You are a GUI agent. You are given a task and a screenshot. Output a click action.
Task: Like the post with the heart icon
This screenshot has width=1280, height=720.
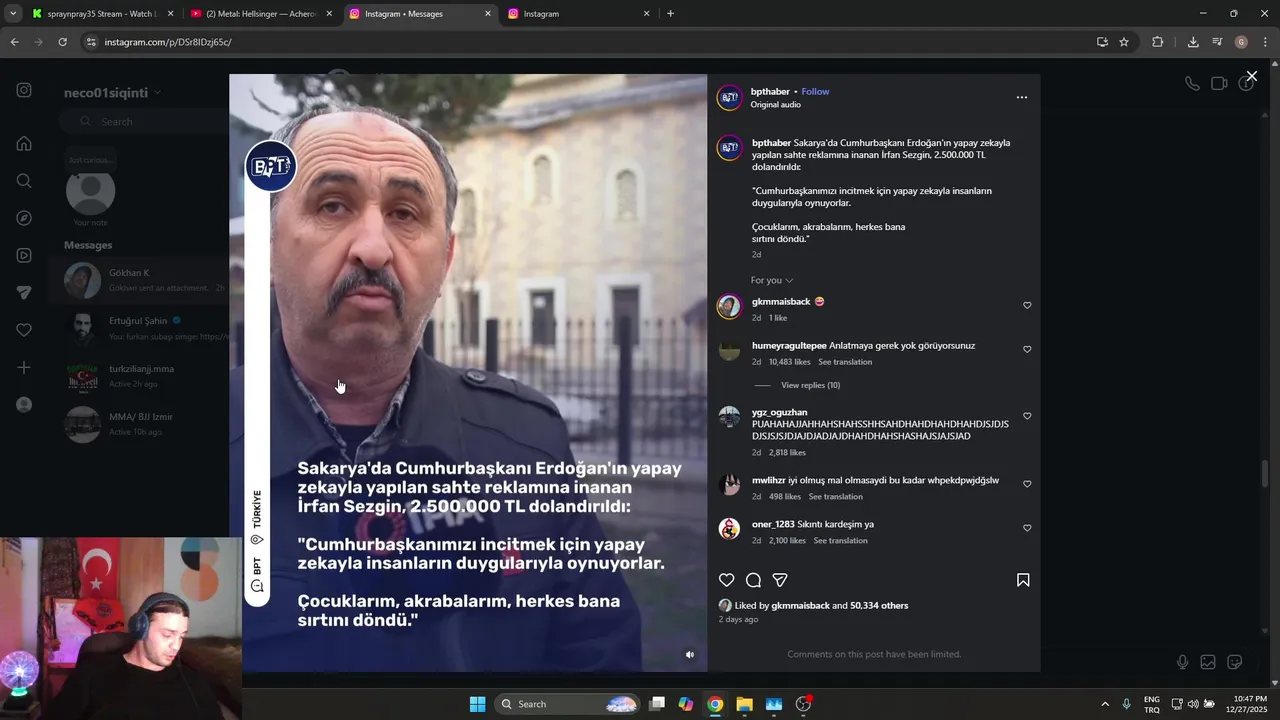[x=727, y=580]
